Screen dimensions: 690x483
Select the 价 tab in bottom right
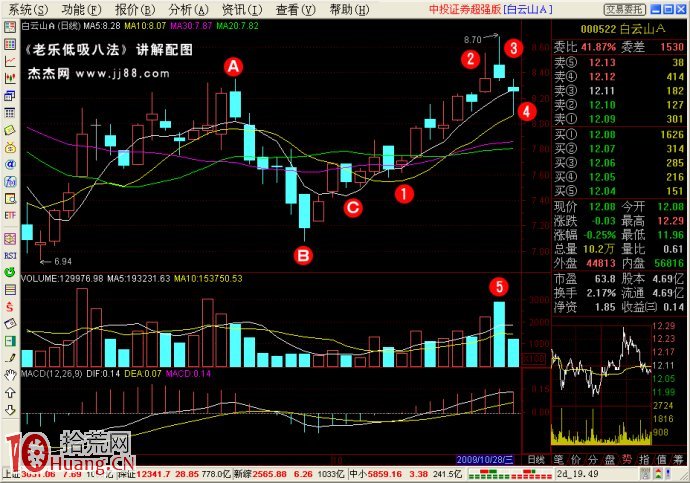[x=576, y=460]
